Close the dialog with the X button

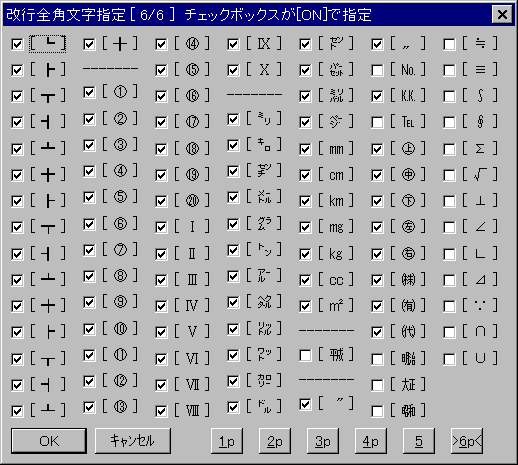[x=502, y=15]
